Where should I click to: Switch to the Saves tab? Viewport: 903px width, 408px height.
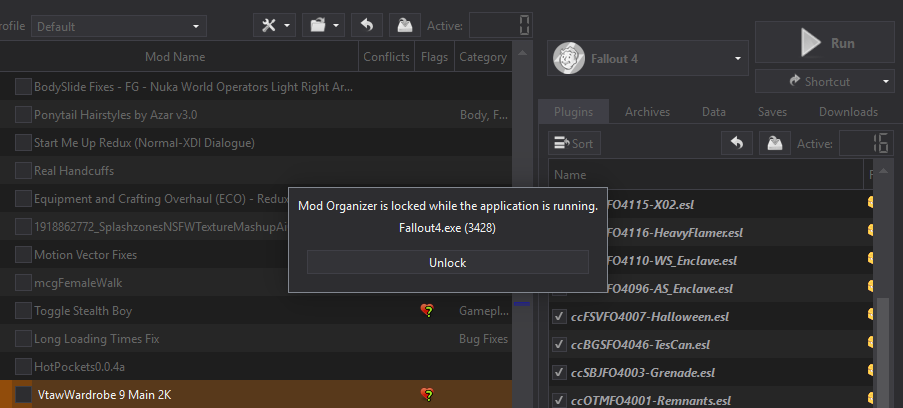tap(772, 112)
